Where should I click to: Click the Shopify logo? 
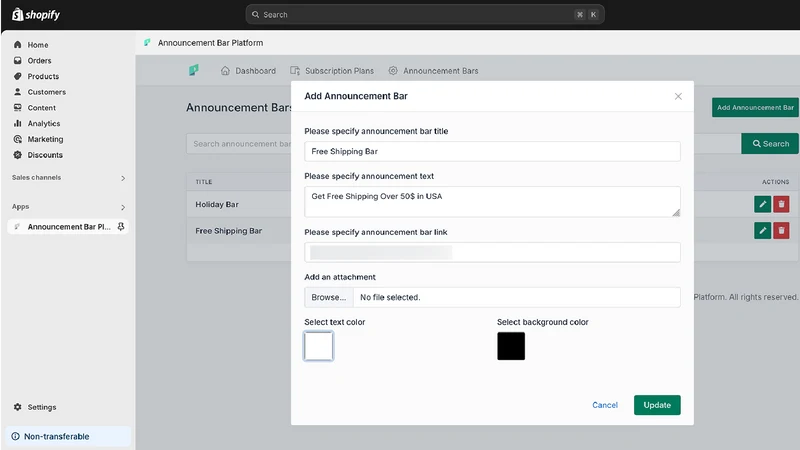(36, 15)
